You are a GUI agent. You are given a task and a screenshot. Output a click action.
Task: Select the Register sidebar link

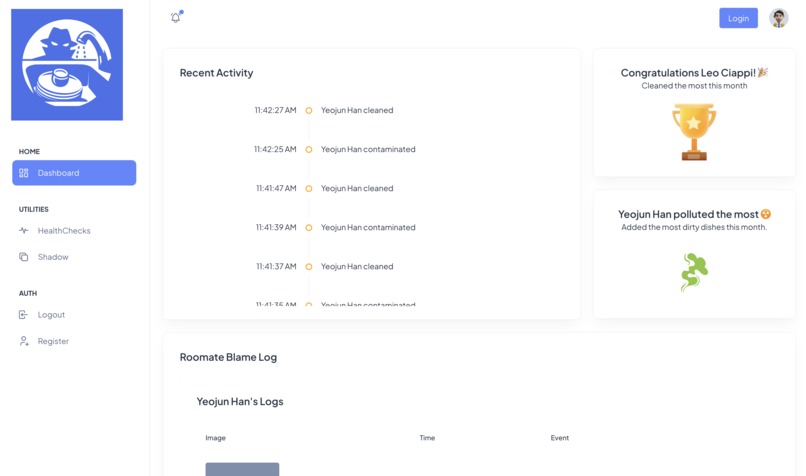tap(53, 341)
